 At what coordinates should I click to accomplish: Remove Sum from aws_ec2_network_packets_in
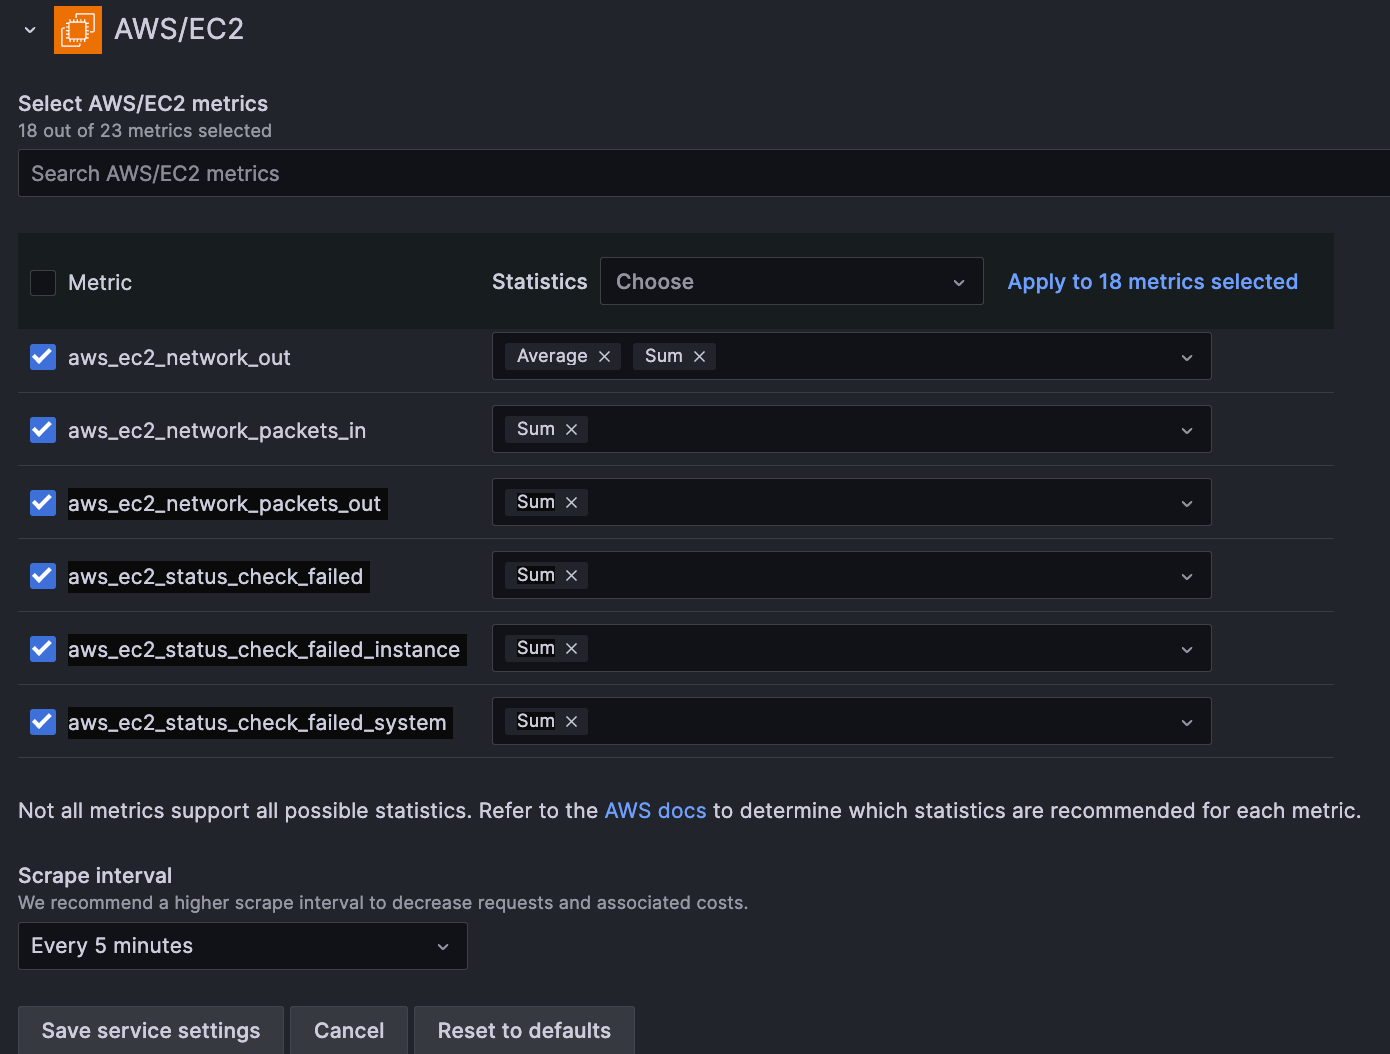(x=571, y=429)
